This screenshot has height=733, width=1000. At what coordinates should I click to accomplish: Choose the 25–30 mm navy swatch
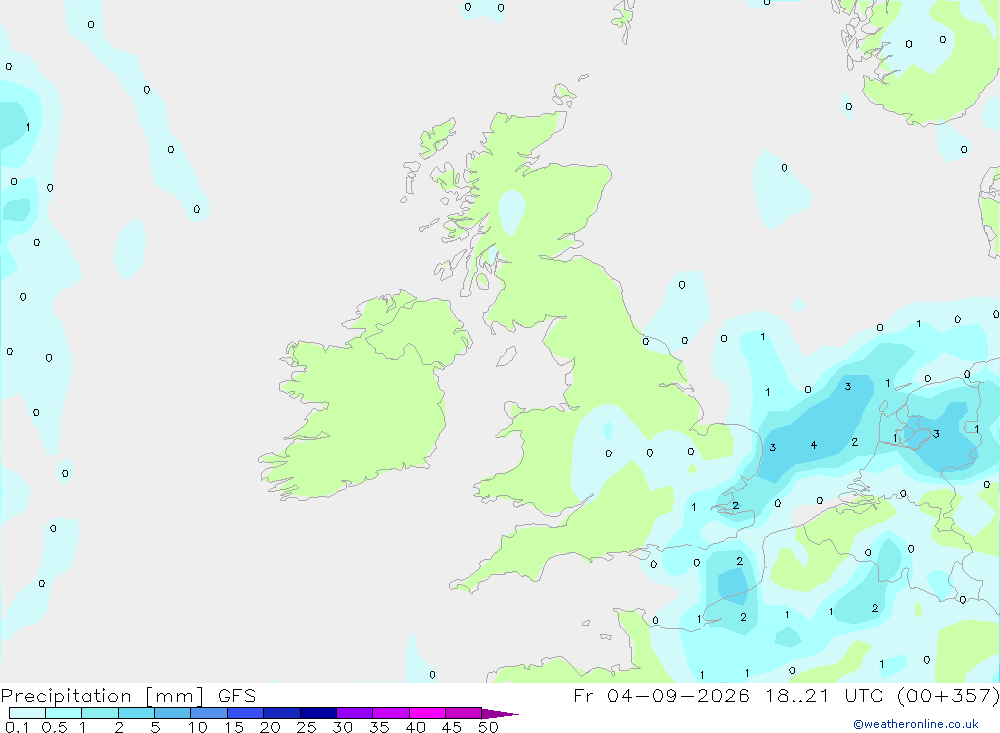(x=318, y=713)
